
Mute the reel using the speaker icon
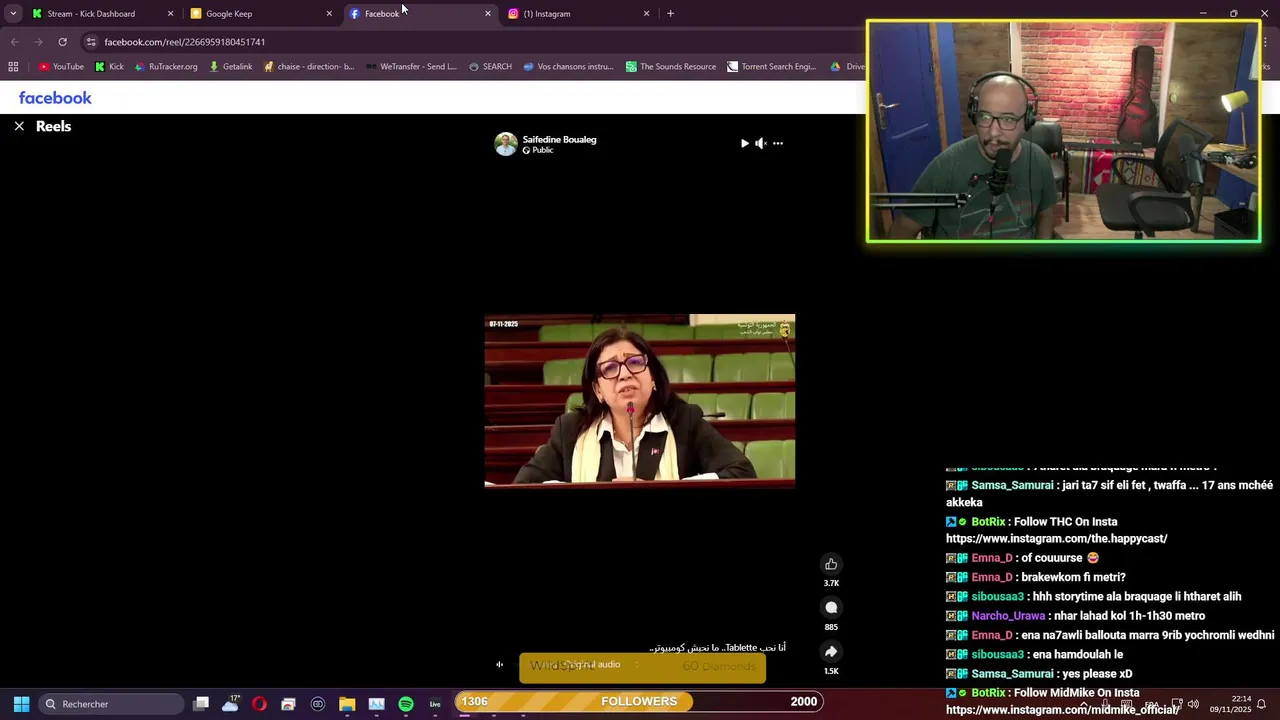pyautogui.click(x=761, y=144)
